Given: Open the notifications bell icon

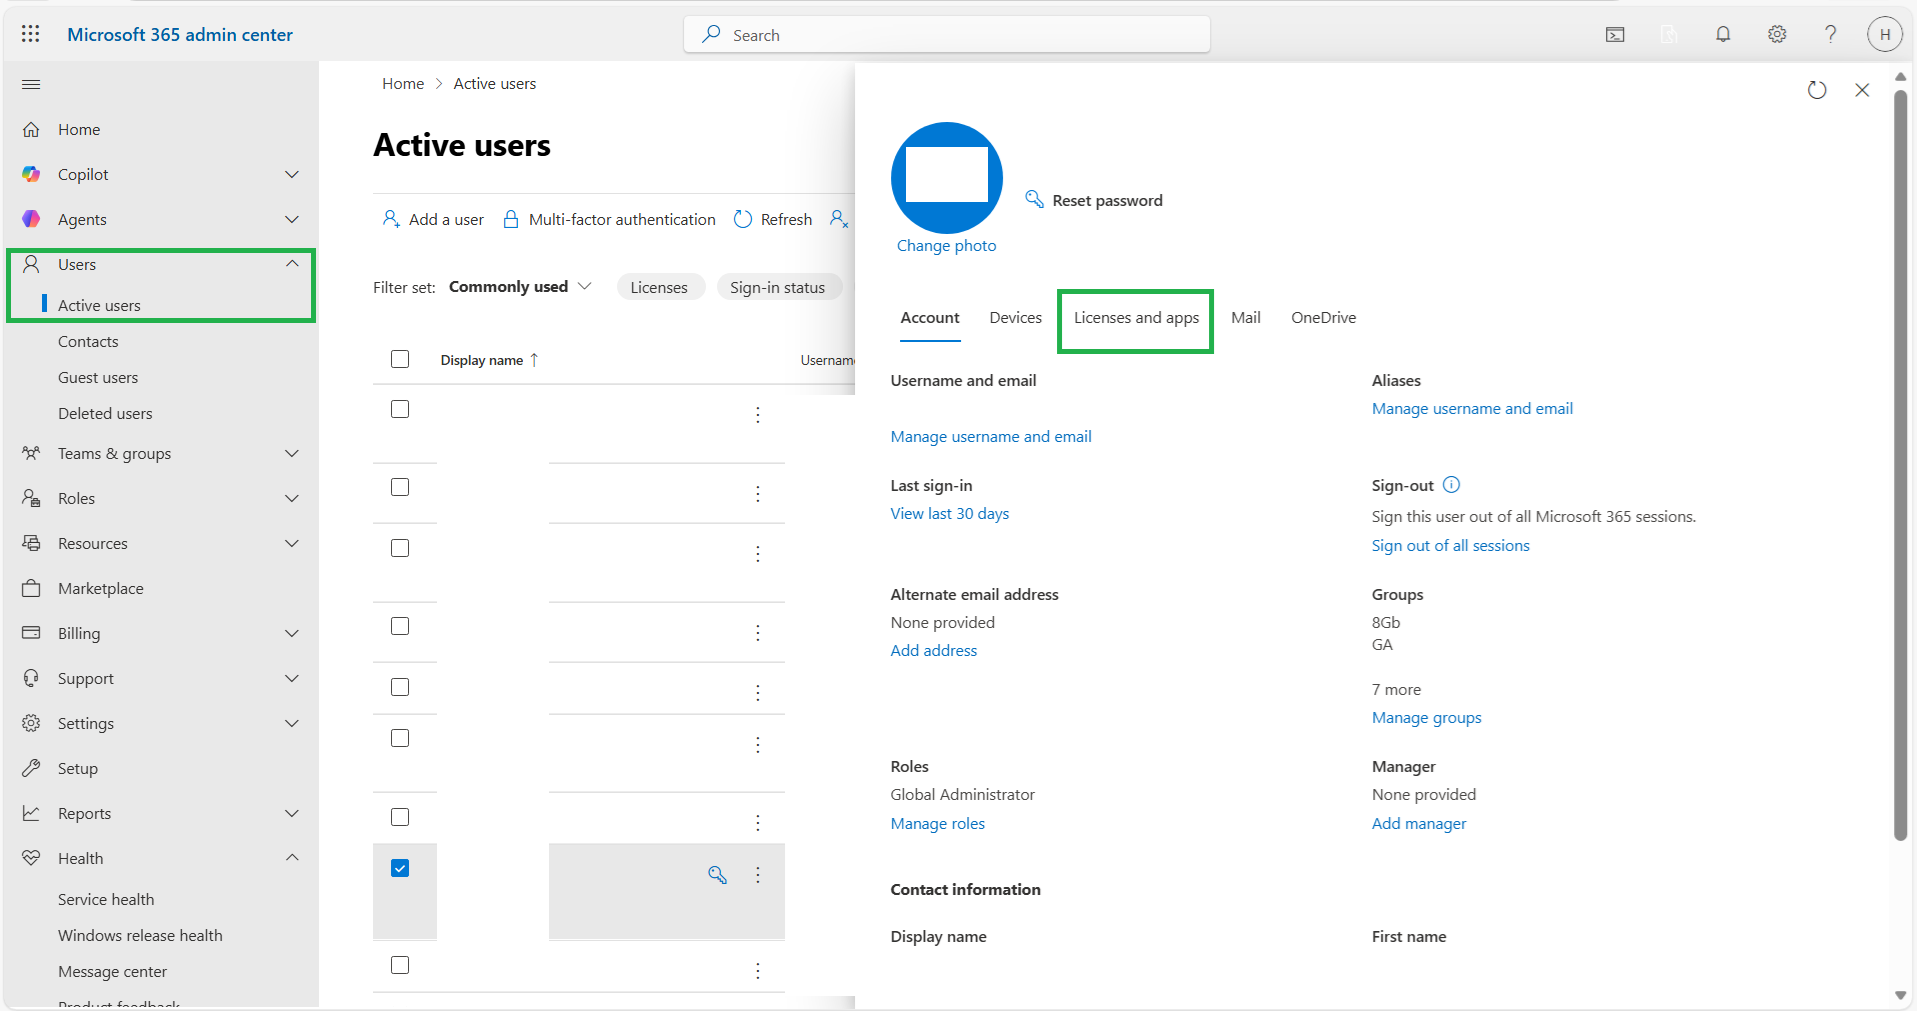Looking at the screenshot, I should click(1723, 34).
